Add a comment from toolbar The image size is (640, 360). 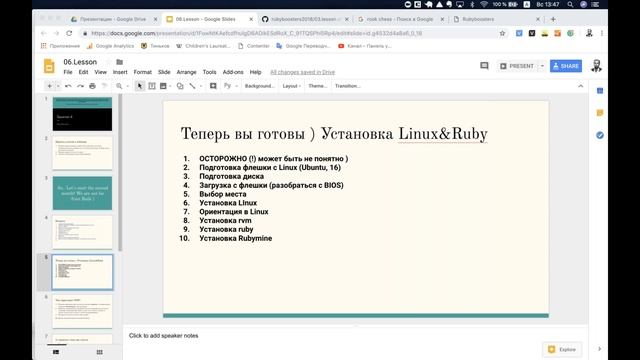[213, 86]
